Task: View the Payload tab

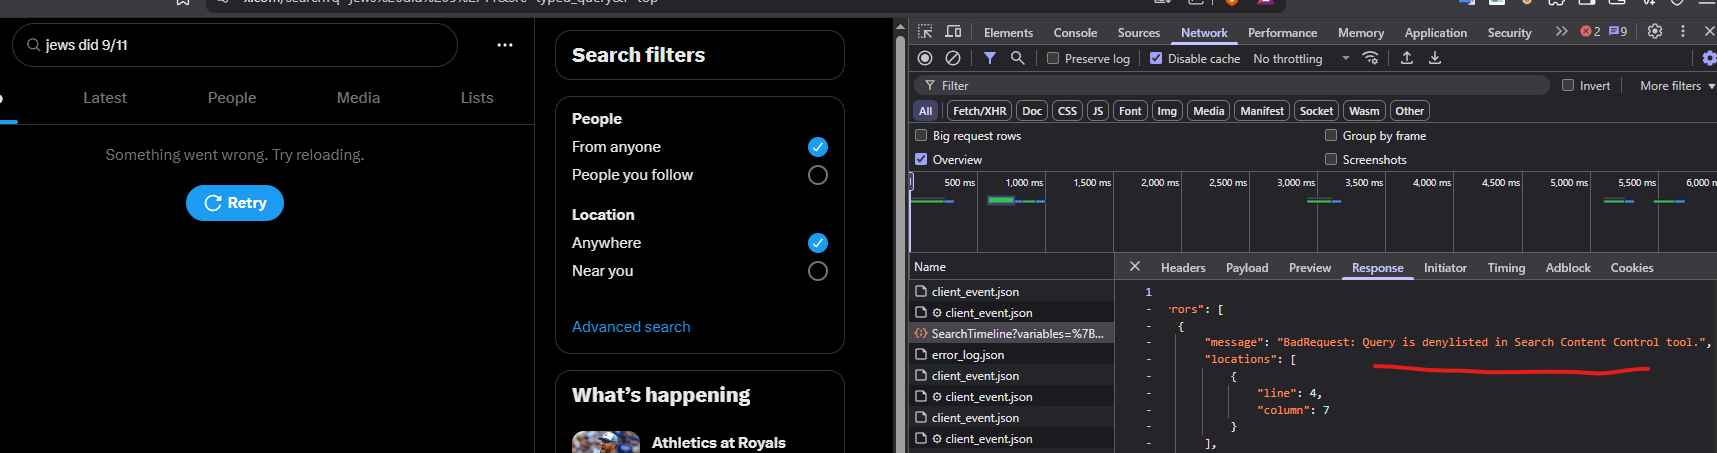Action: tap(1247, 267)
